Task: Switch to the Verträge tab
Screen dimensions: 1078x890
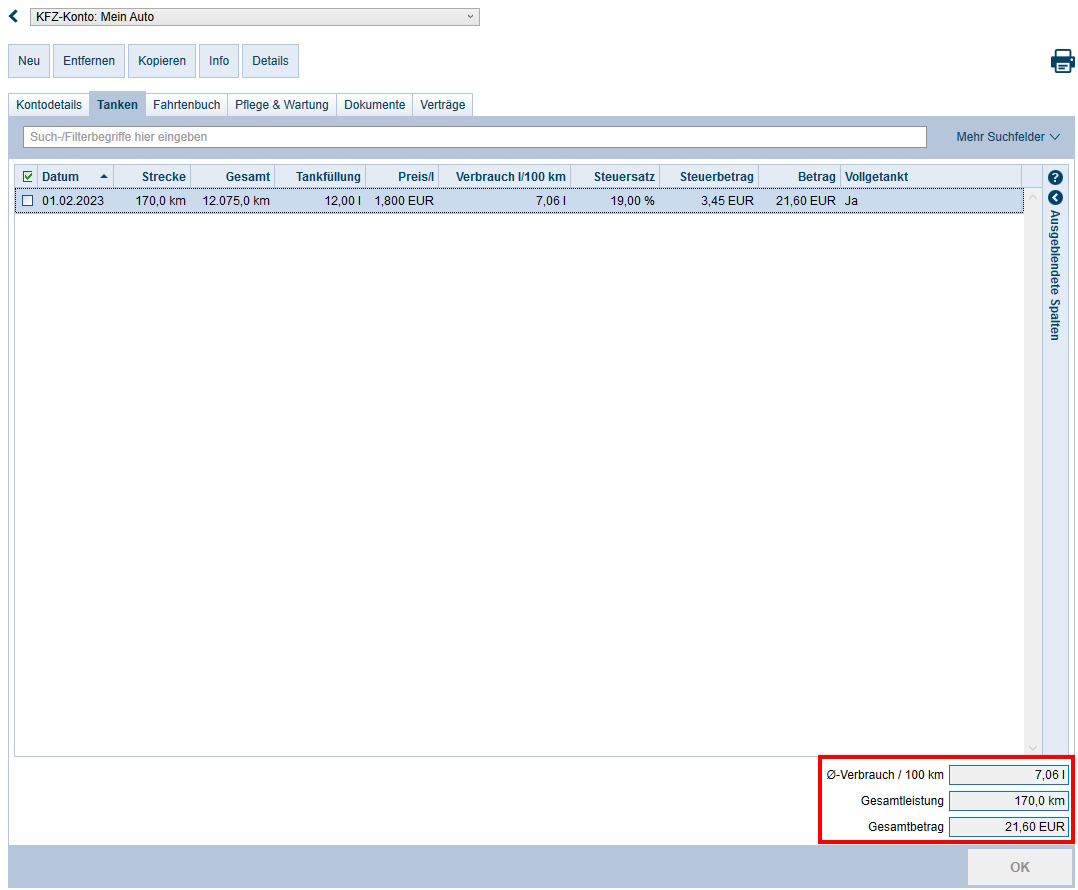Action: click(443, 104)
